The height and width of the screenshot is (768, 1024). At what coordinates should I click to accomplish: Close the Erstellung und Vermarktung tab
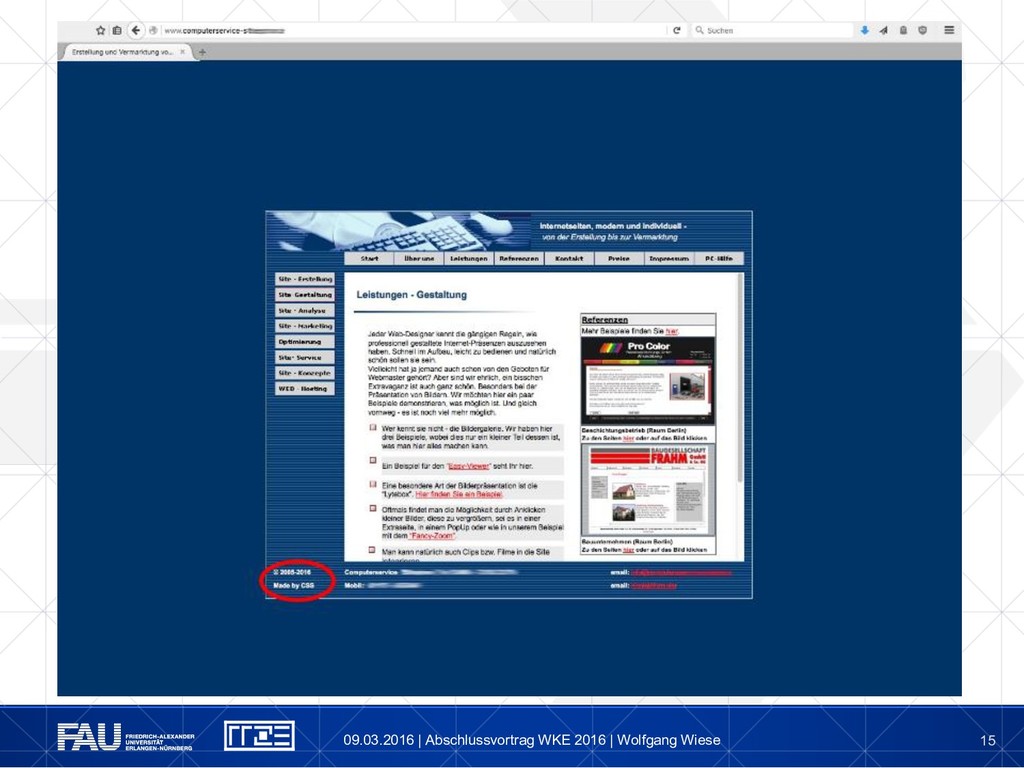pos(183,52)
